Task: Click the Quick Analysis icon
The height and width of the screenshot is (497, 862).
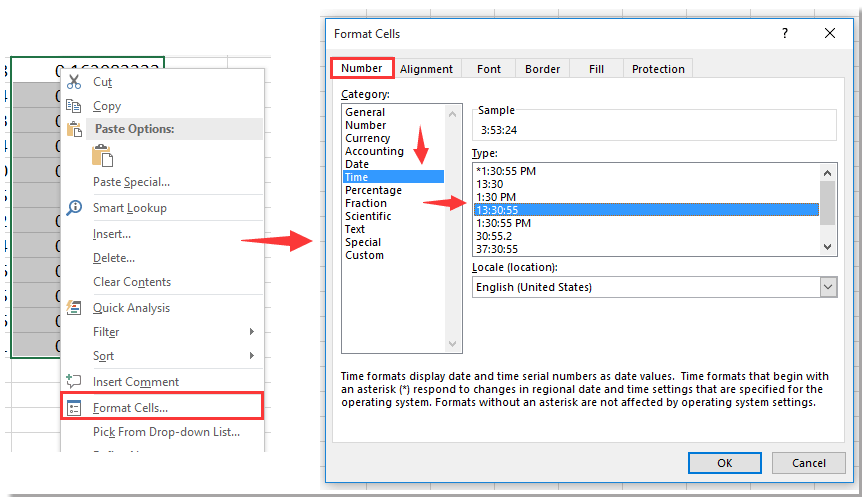Action: coord(74,308)
